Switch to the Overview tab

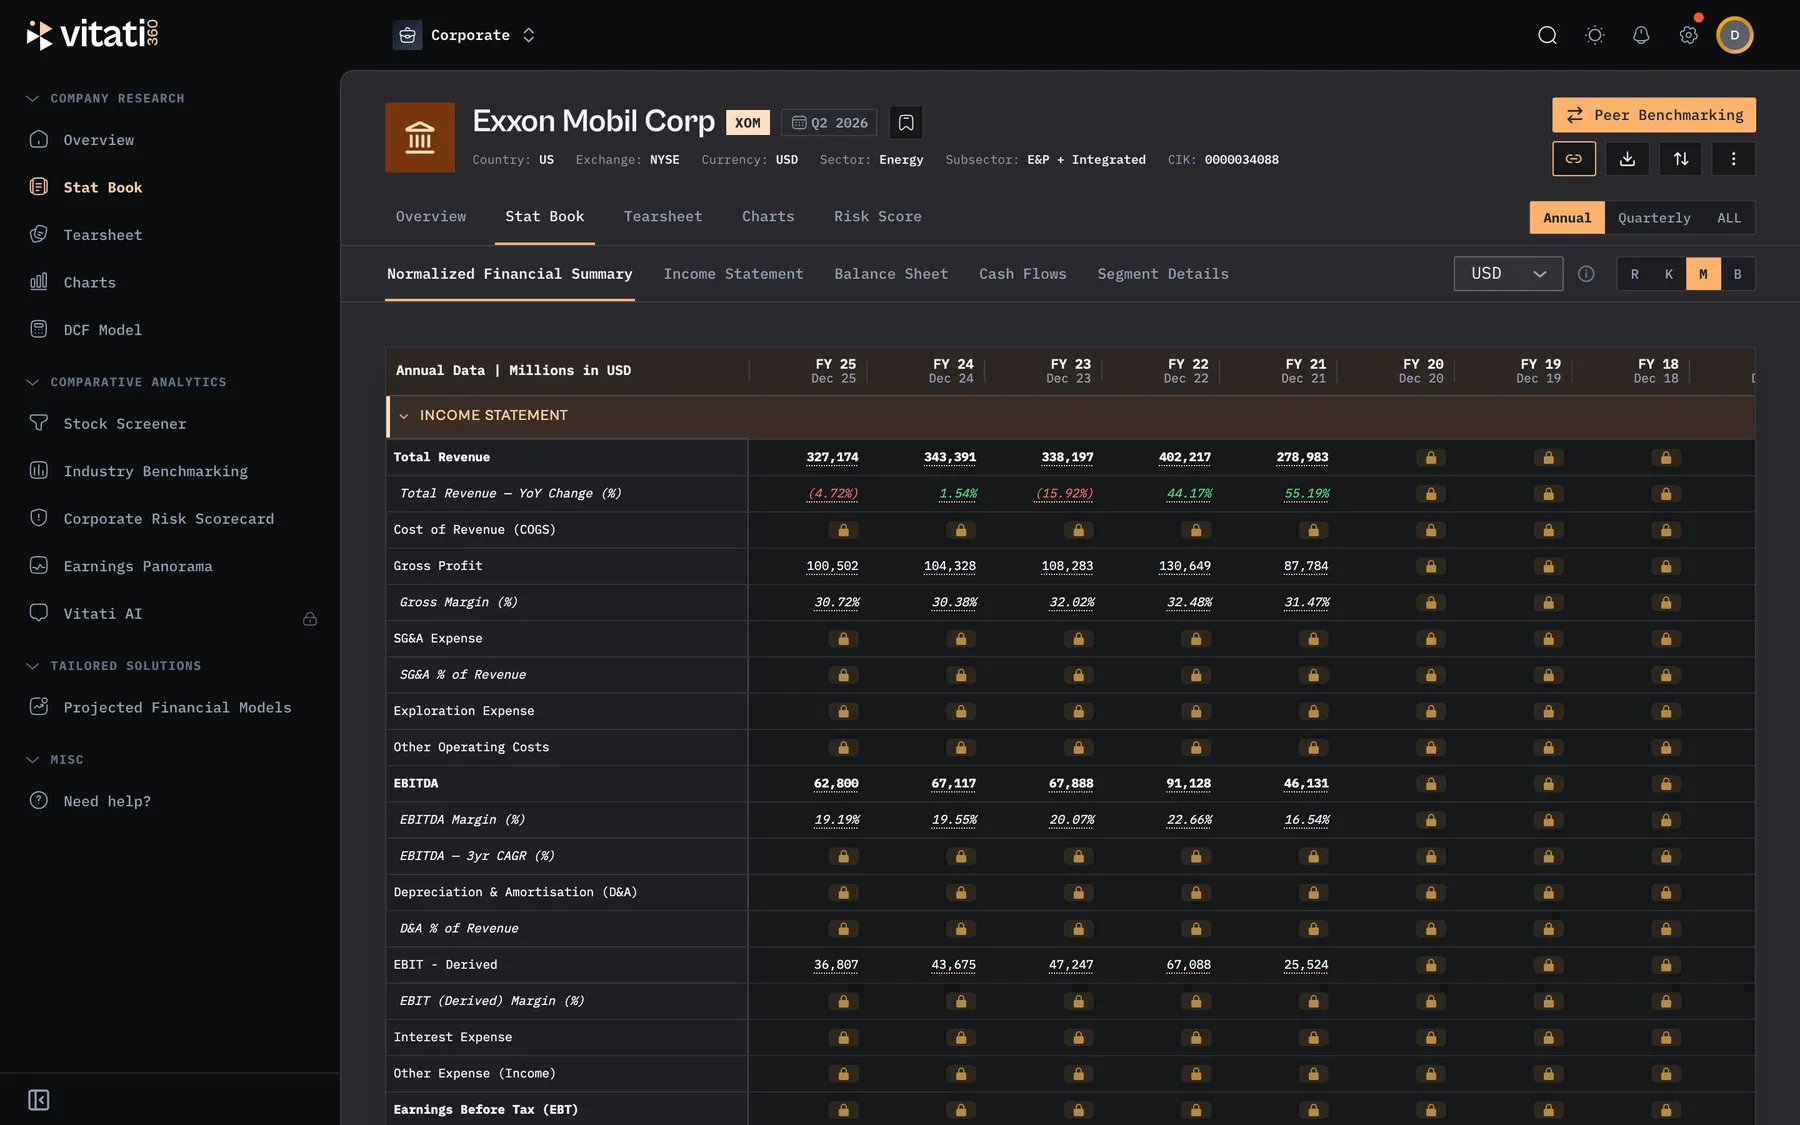point(431,217)
